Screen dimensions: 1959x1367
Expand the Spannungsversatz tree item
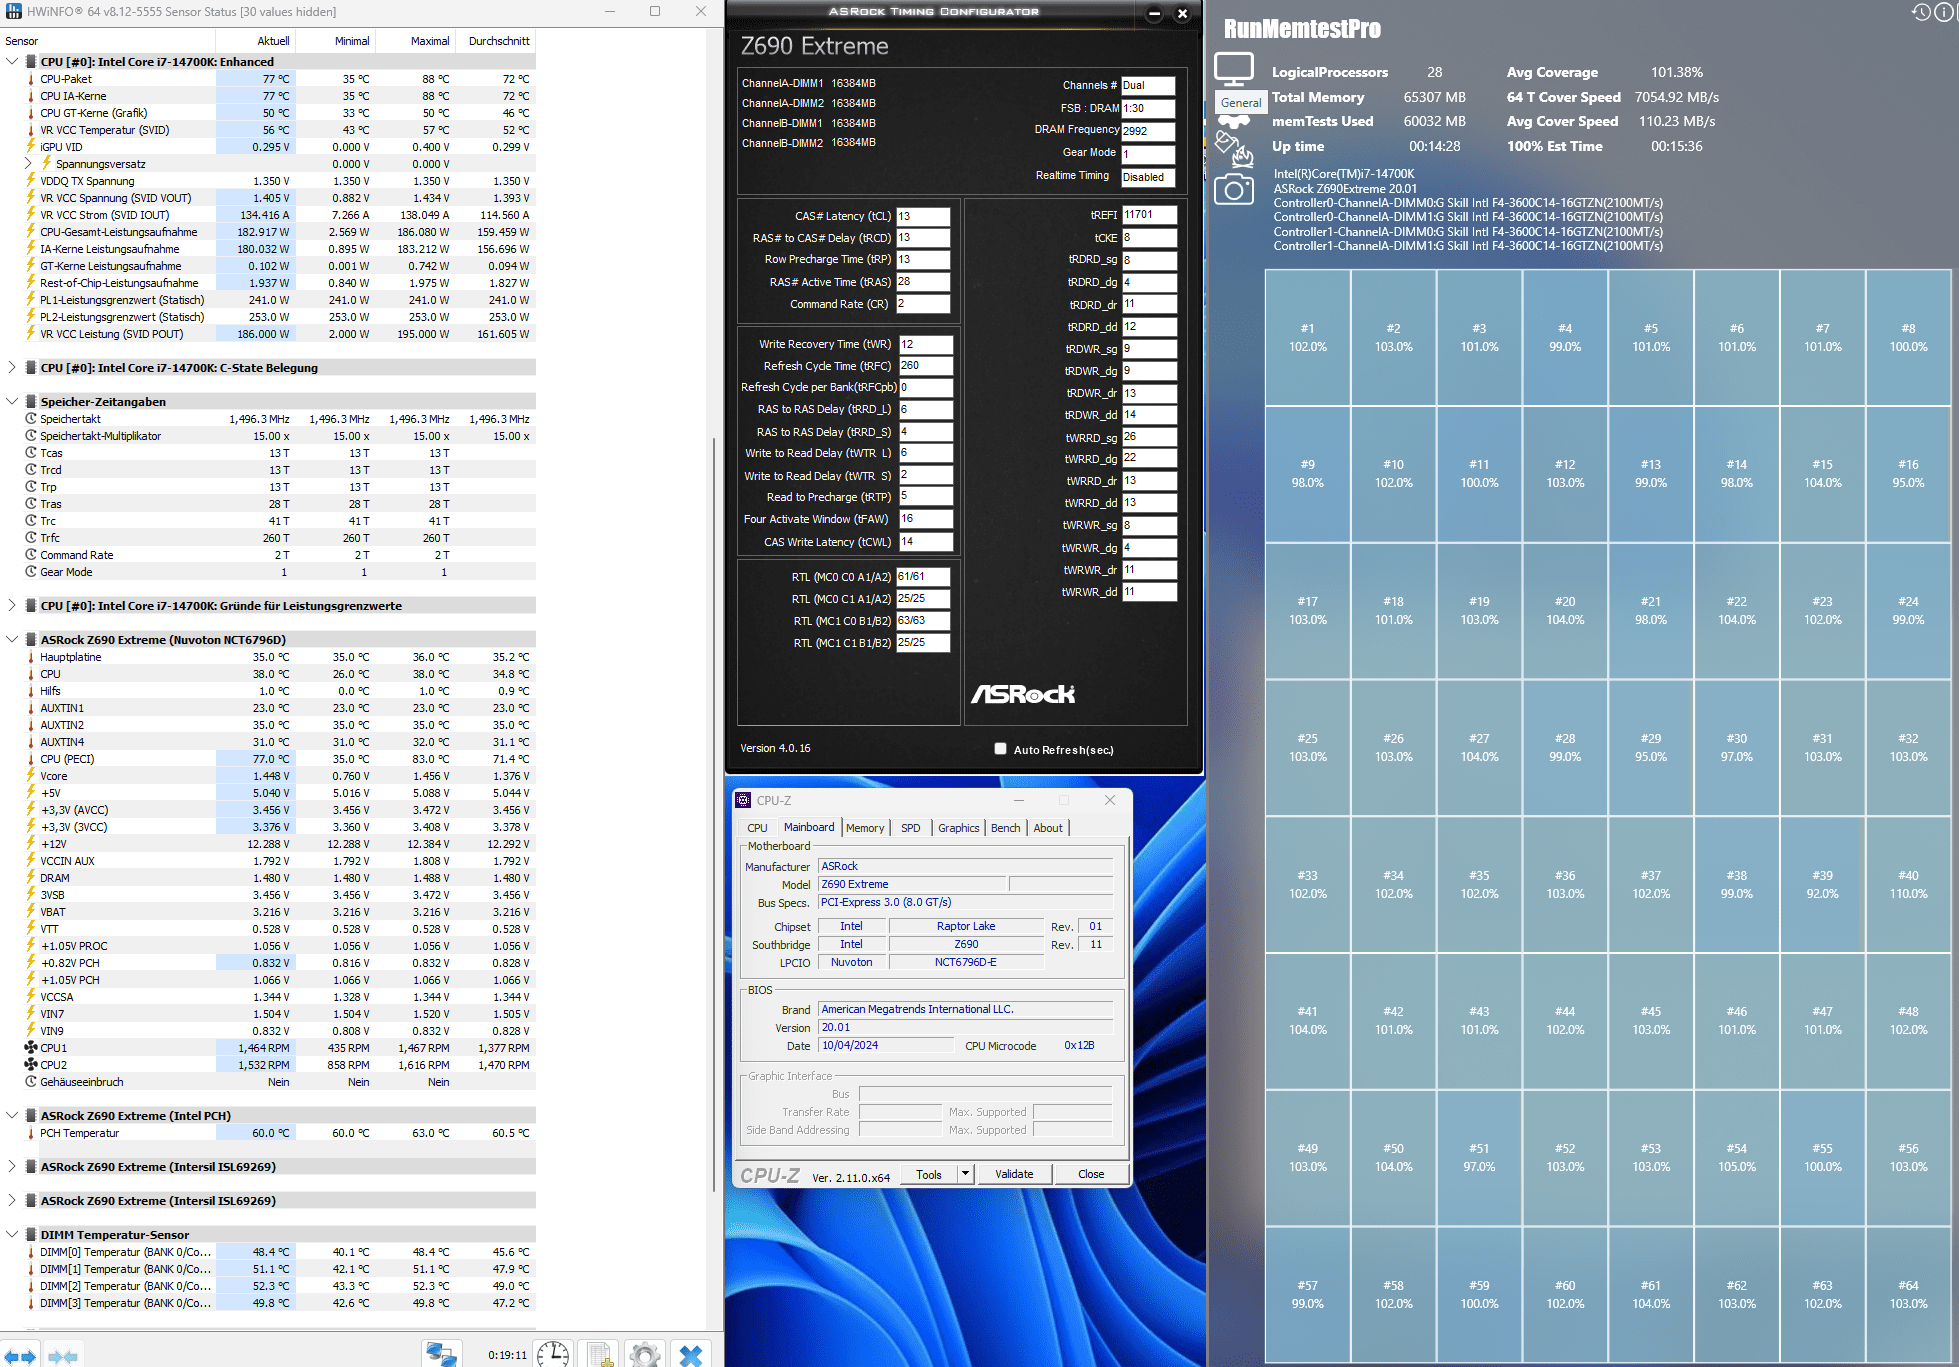coord(29,164)
